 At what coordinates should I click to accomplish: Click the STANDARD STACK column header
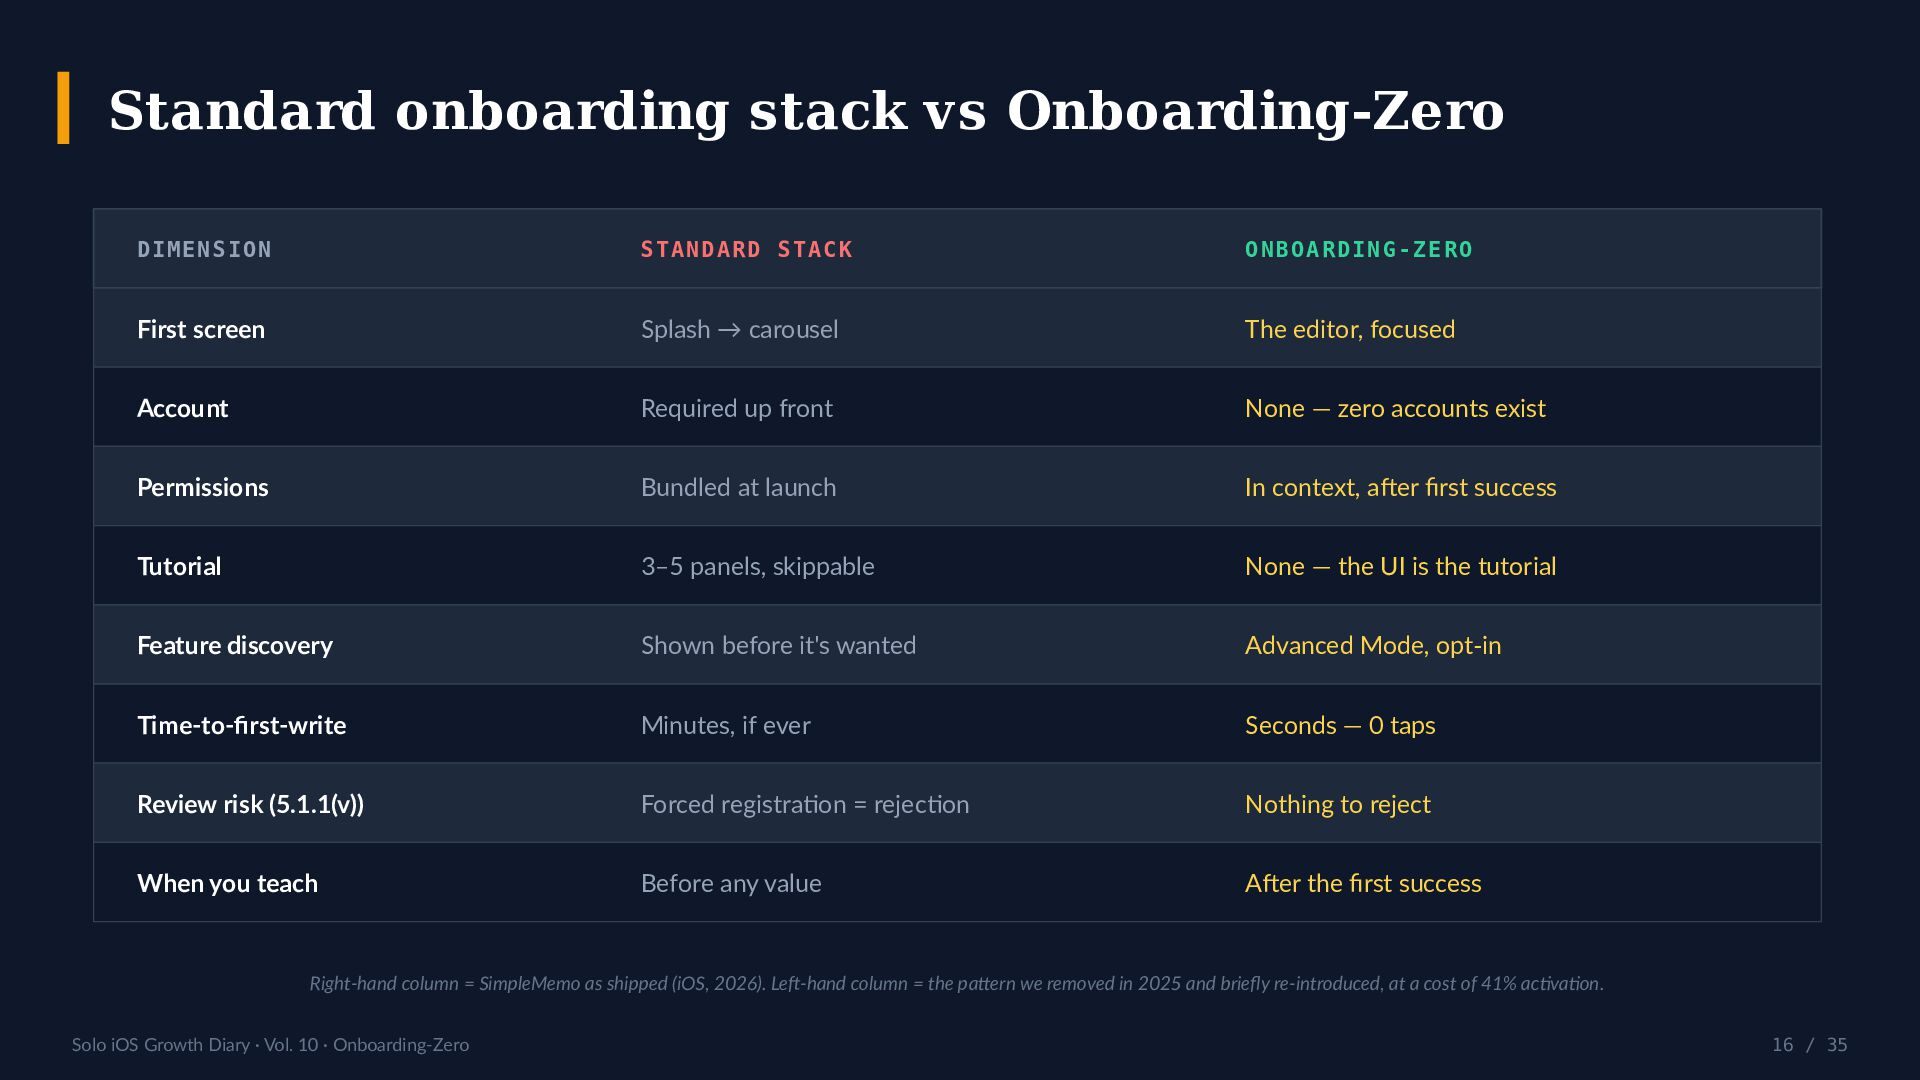point(746,249)
